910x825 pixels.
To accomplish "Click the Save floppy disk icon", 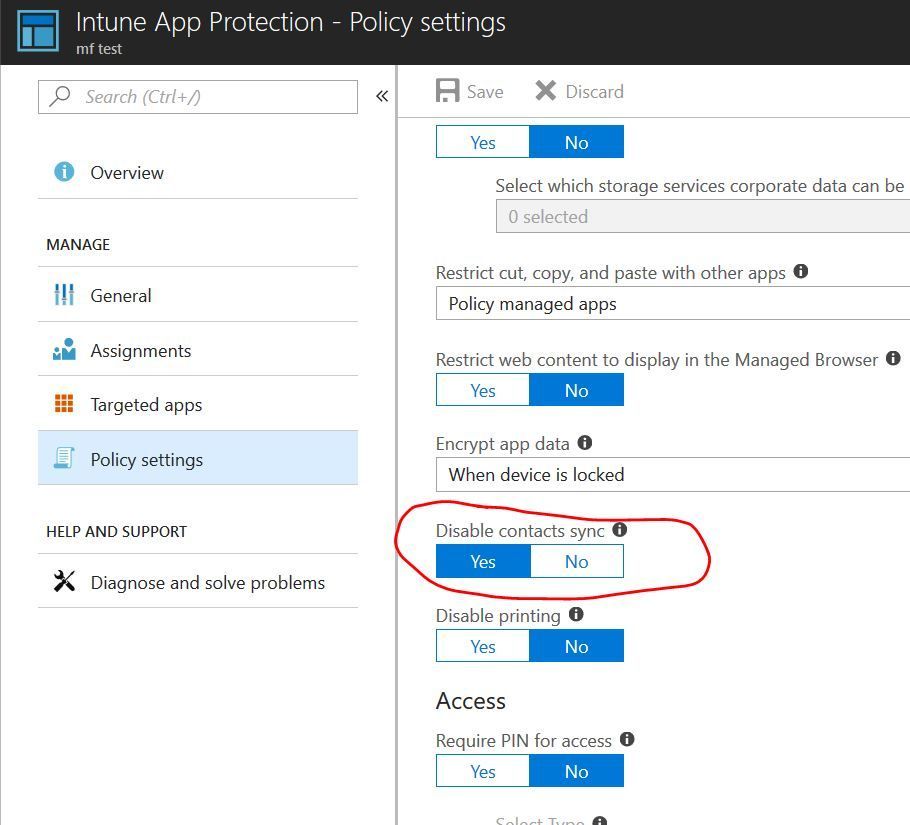I will (447, 91).
